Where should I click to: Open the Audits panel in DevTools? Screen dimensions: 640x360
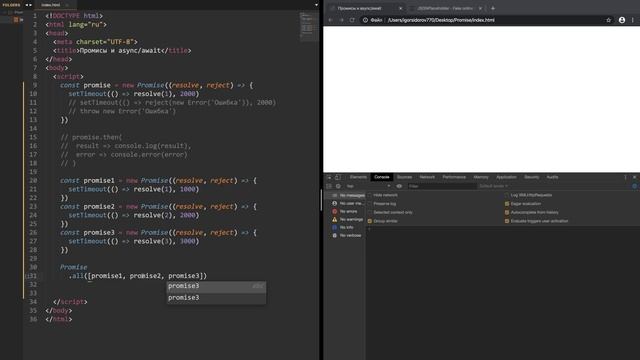pos(552,177)
